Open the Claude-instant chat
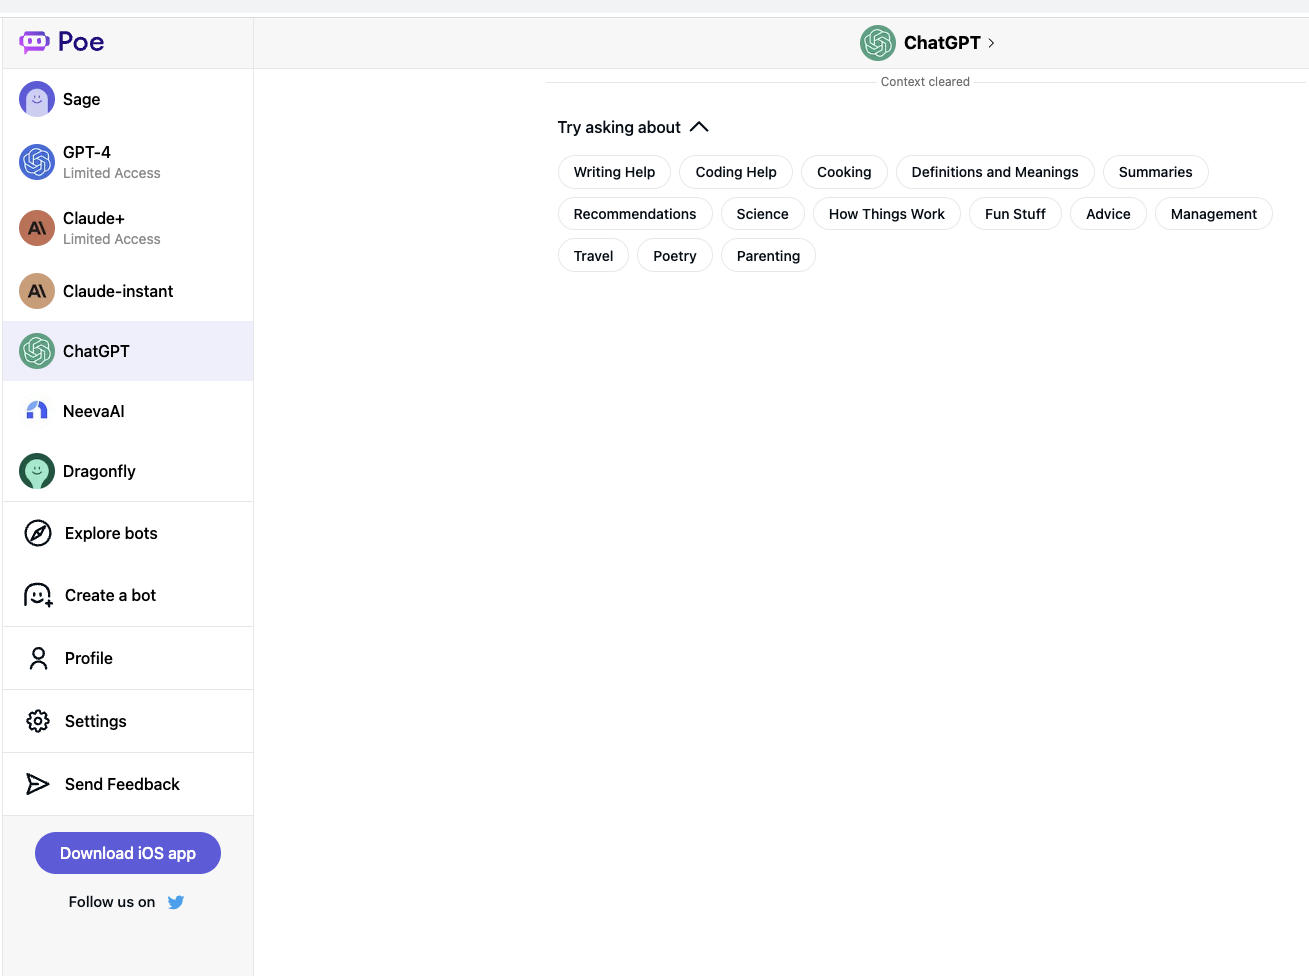1309x976 pixels. (x=128, y=291)
